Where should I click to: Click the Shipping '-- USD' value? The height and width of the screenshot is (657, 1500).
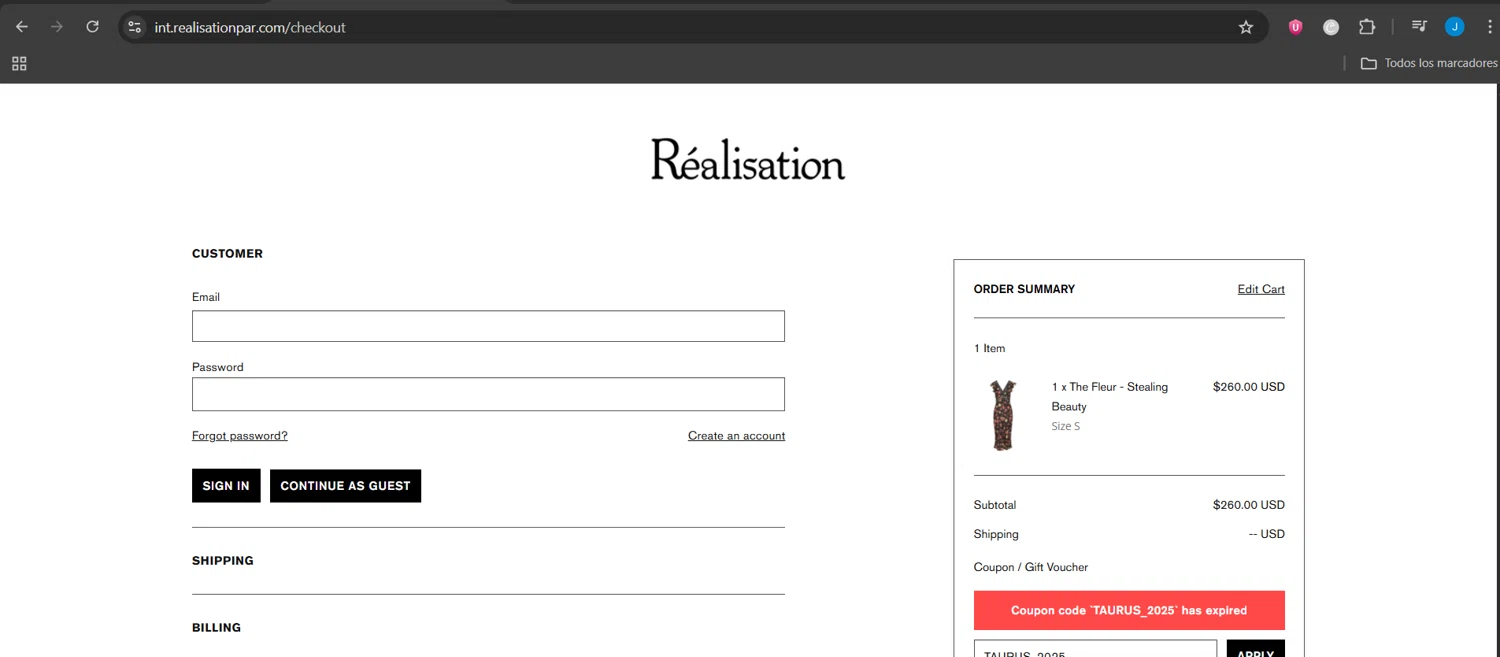[1266, 534]
